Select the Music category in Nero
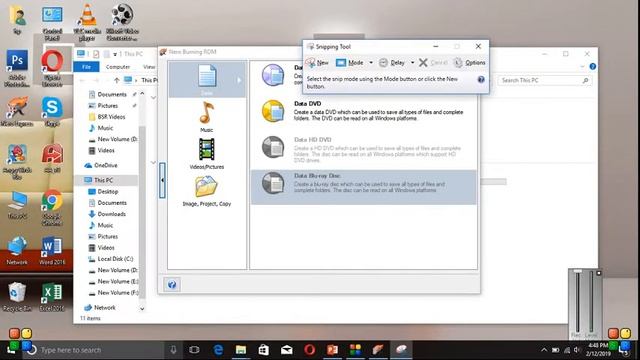This screenshot has height=360, width=640. coord(207,117)
